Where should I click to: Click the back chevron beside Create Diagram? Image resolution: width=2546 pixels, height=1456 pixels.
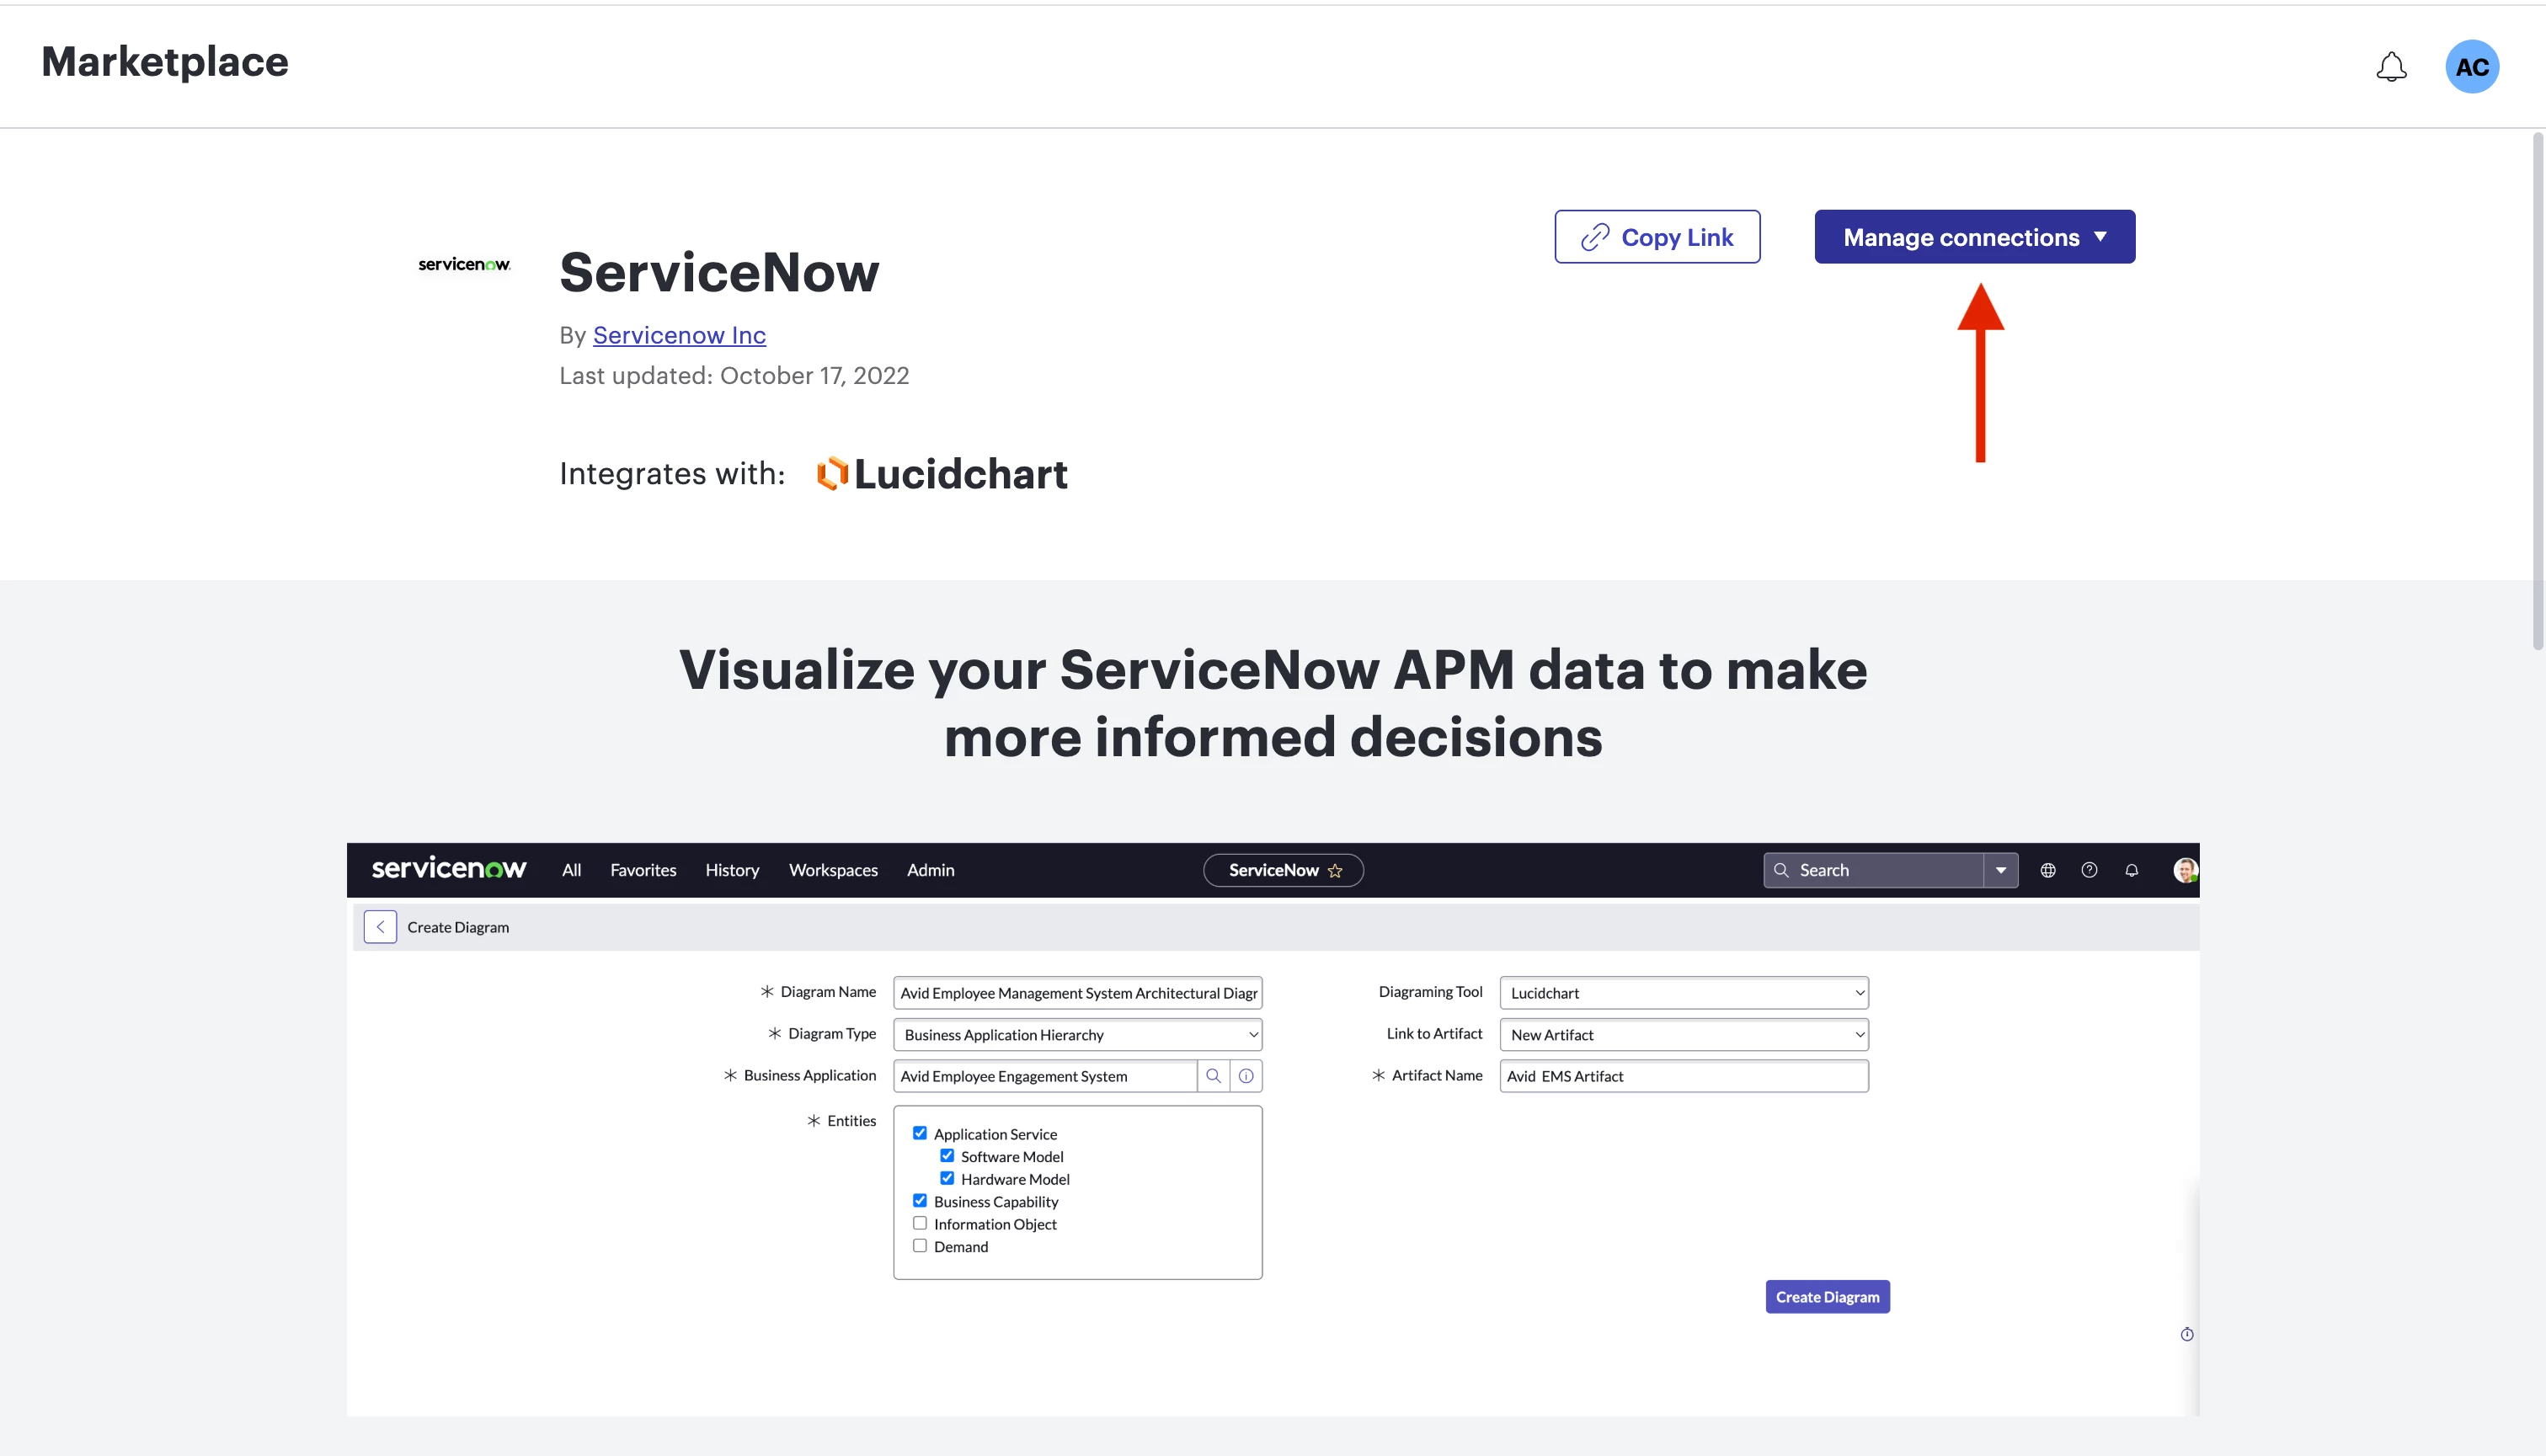point(380,927)
